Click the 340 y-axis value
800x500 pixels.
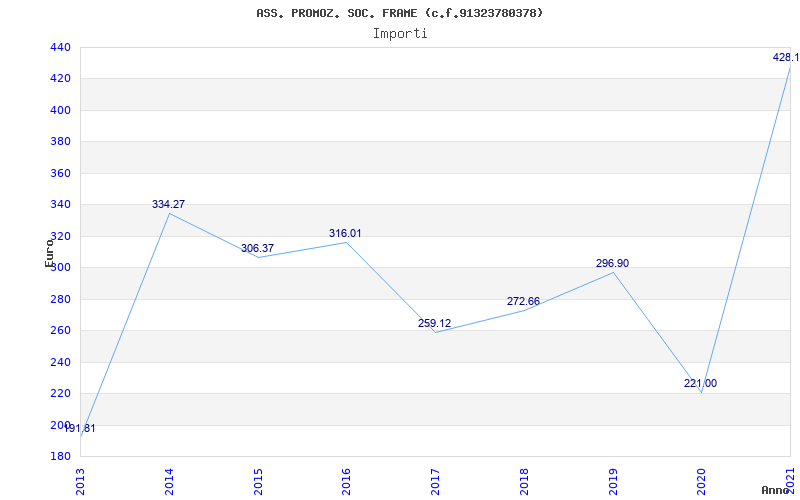tap(60, 205)
